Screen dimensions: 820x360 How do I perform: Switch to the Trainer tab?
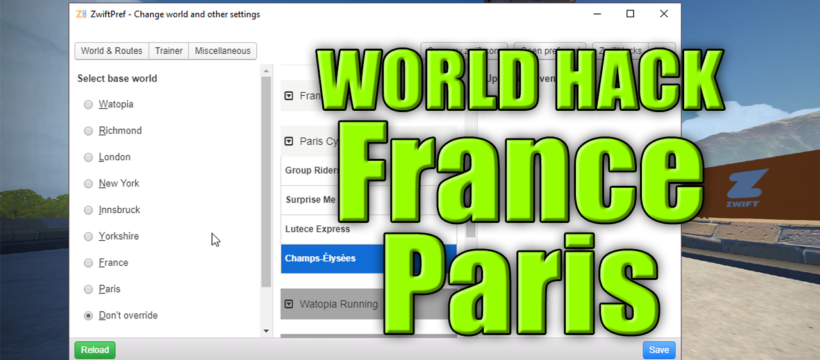pos(169,51)
